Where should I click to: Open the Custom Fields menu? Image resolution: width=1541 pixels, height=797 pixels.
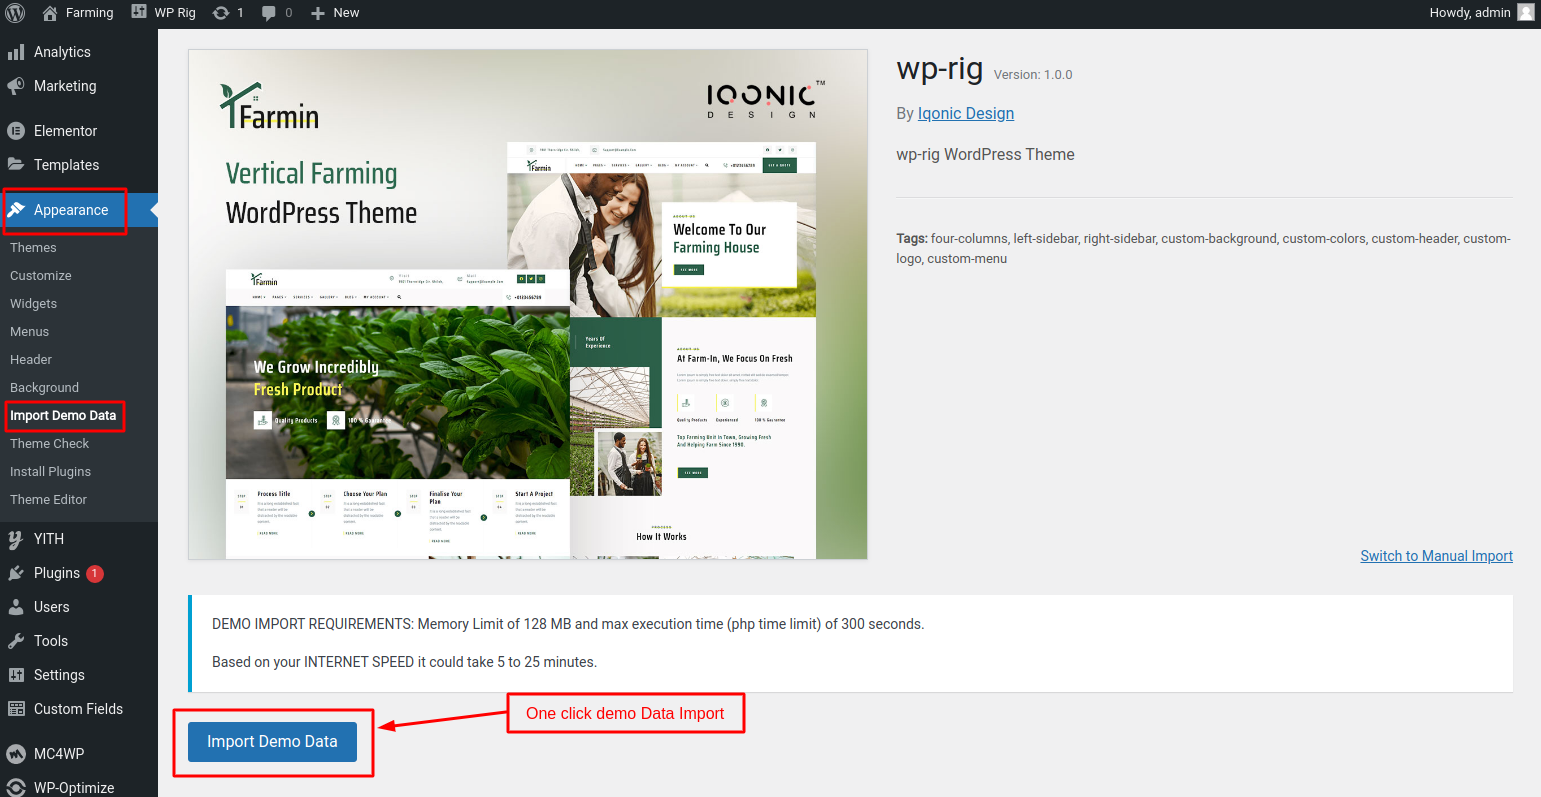[x=79, y=709]
